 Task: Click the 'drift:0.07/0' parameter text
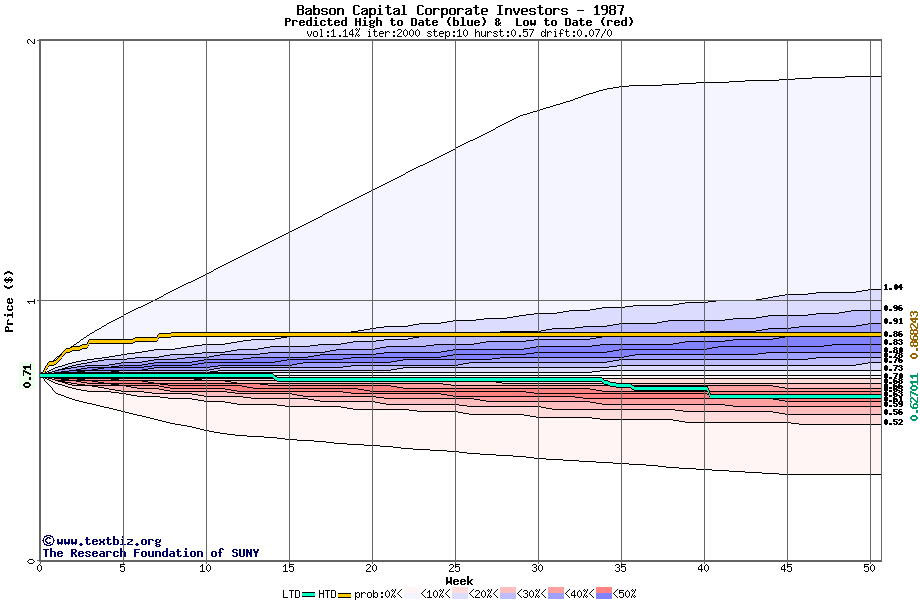576,33
